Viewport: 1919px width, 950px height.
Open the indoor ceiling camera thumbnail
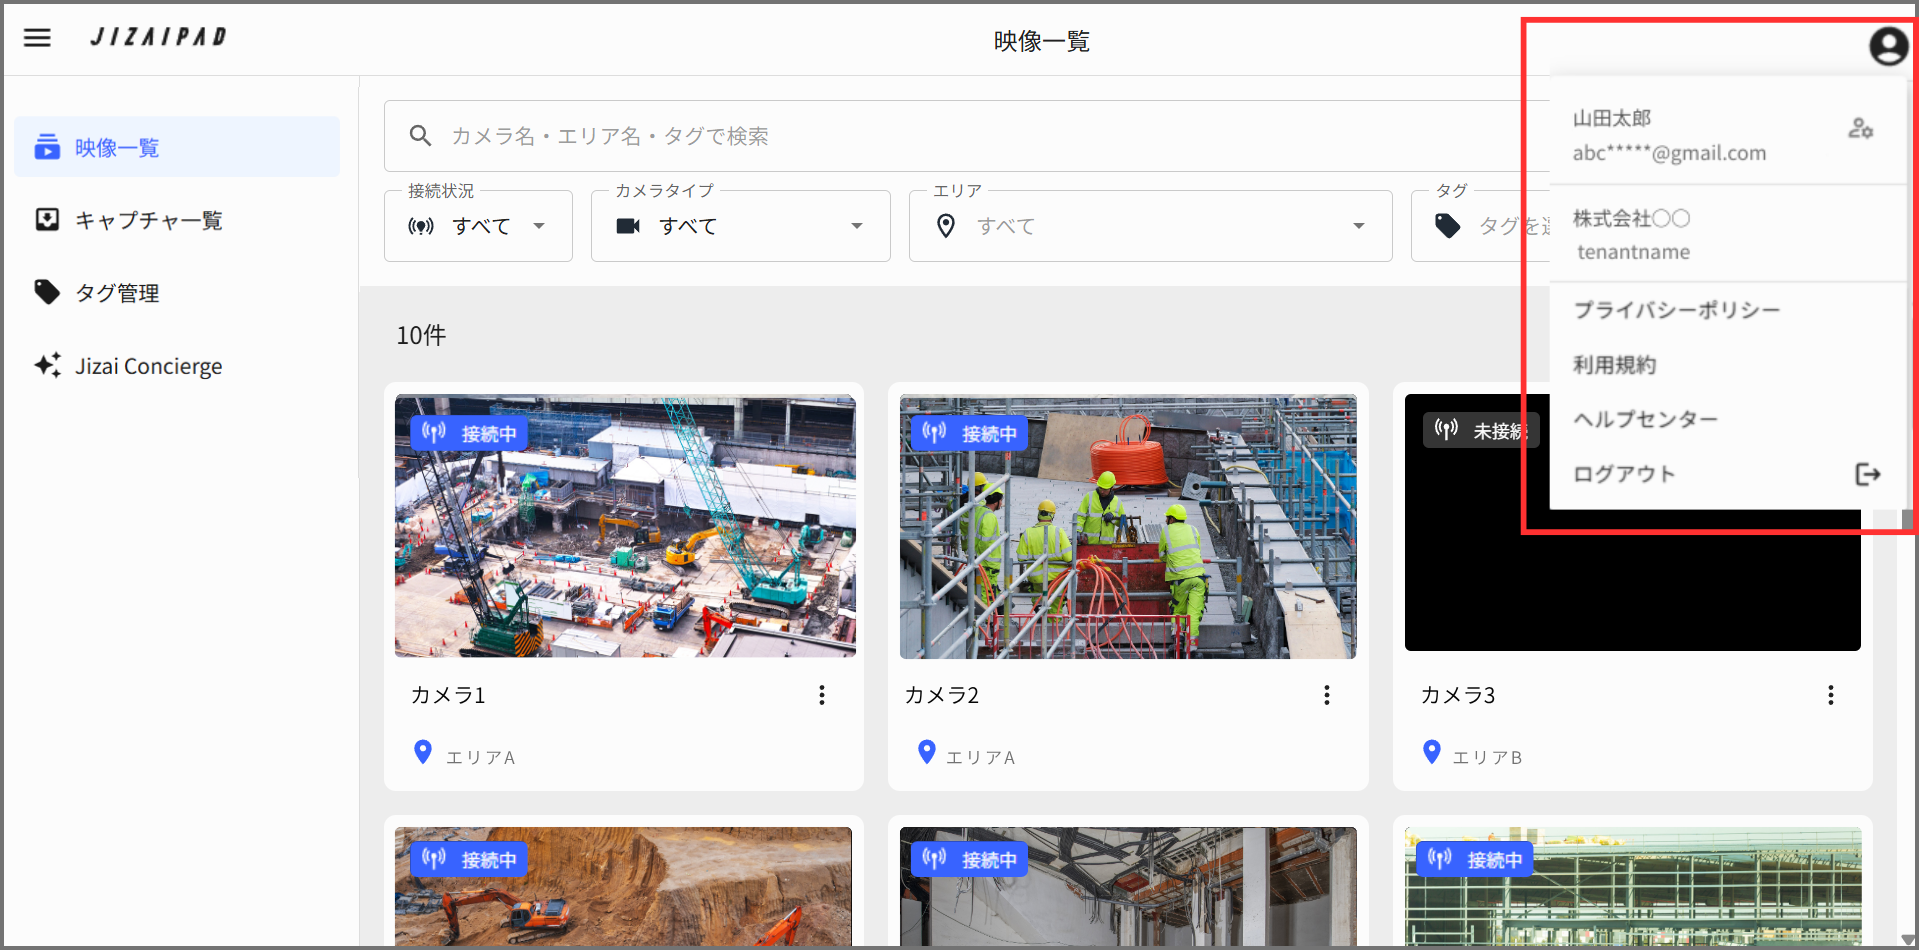pyautogui.click(x=1128, y=886)
